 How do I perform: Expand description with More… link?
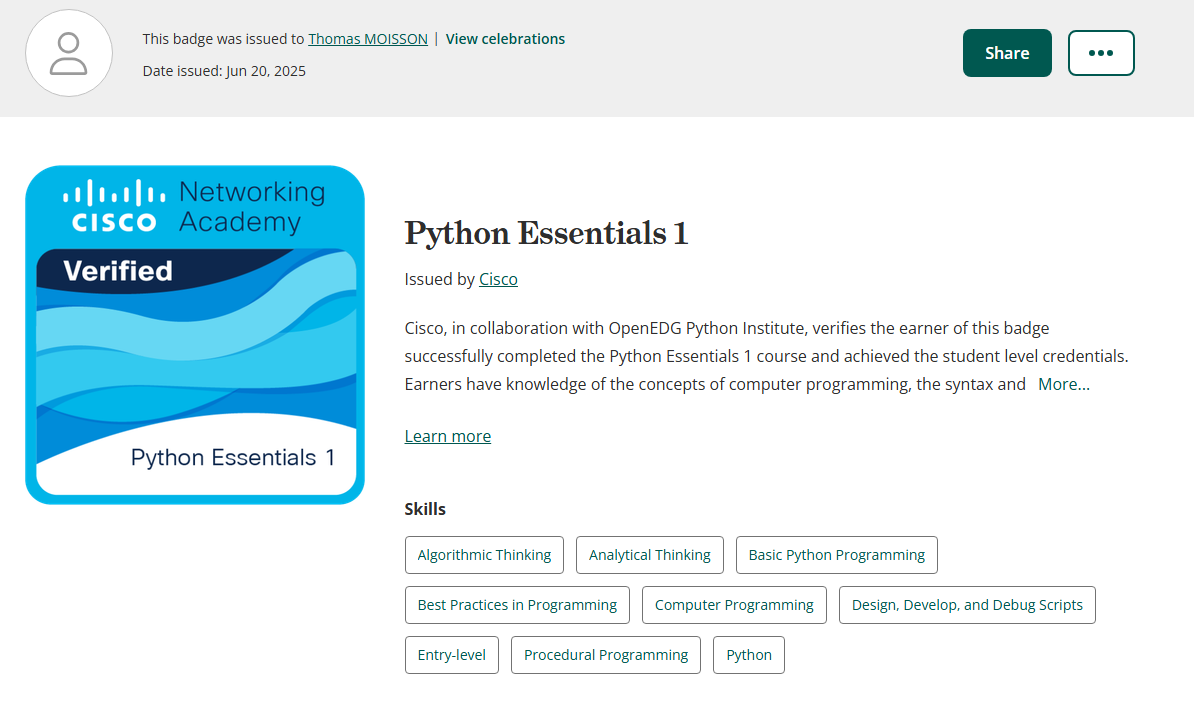tap(1063, 384)
